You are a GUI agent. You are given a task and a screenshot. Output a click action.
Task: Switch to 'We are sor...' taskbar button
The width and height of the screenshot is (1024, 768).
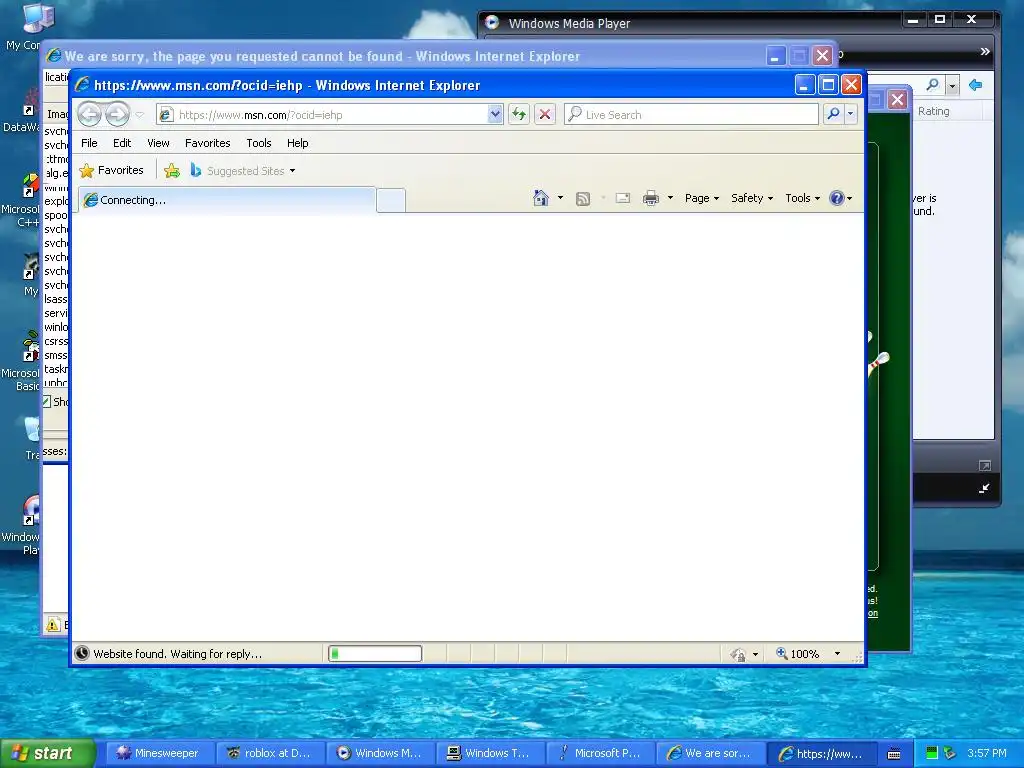click(711, 753)
